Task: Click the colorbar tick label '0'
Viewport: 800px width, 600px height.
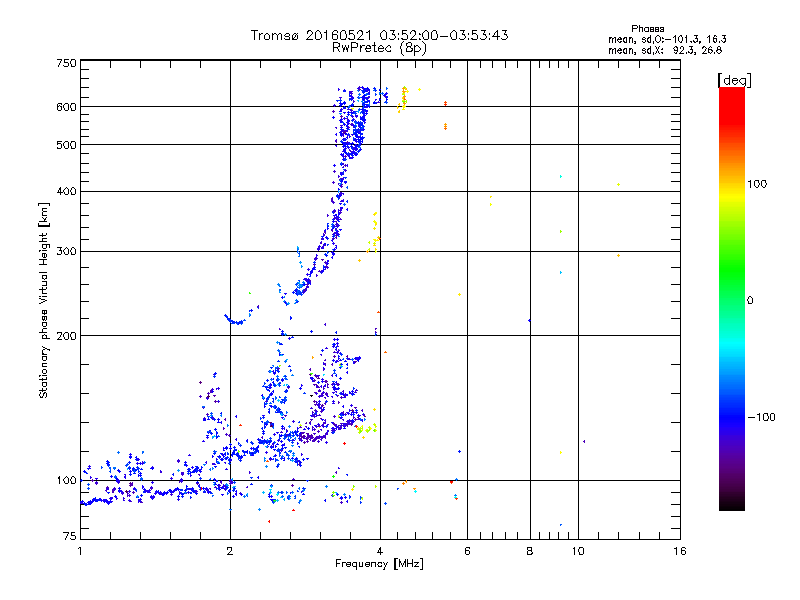Action: coord(750,301)
